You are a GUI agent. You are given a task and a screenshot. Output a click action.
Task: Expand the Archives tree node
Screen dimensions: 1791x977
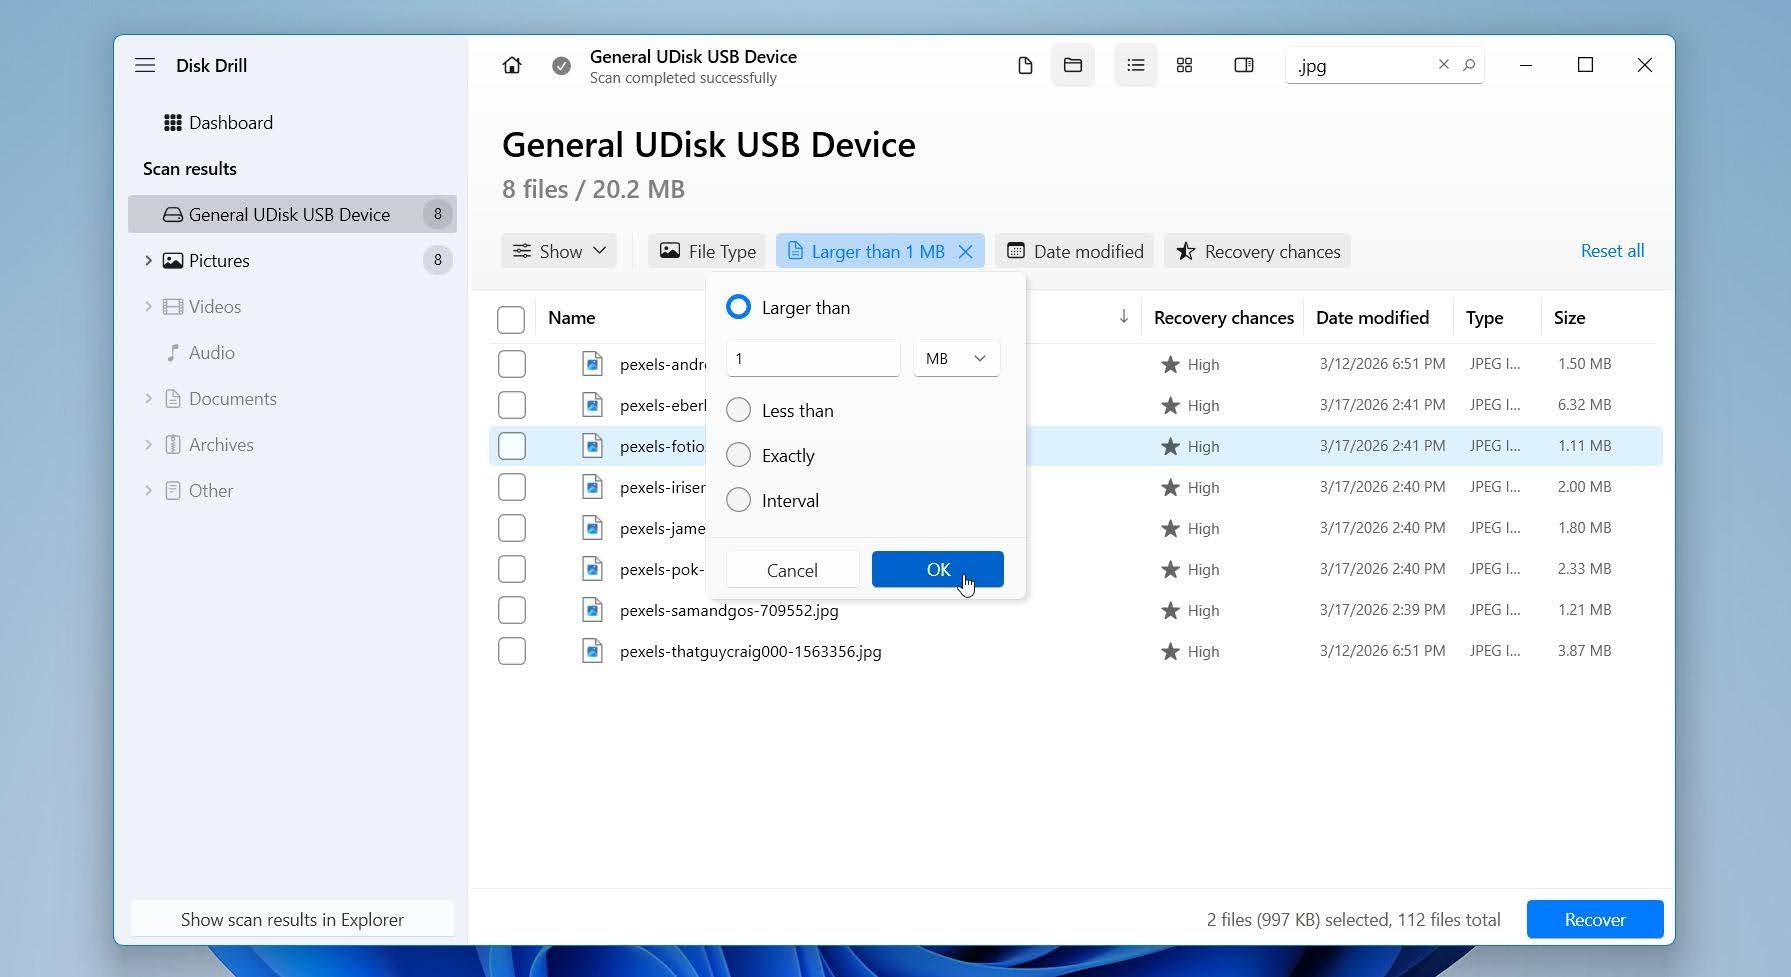[x=148, y=444]
